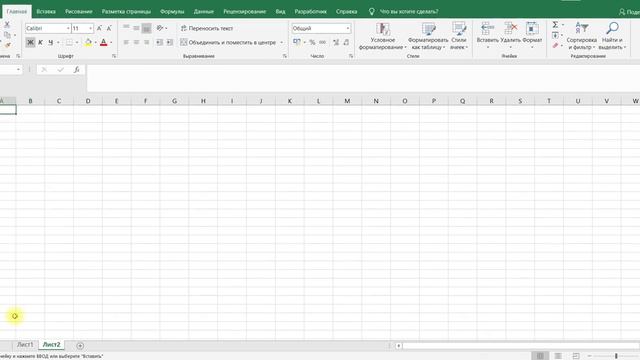
Task: Increase font size with larger A icon
Action: point(99,28)
